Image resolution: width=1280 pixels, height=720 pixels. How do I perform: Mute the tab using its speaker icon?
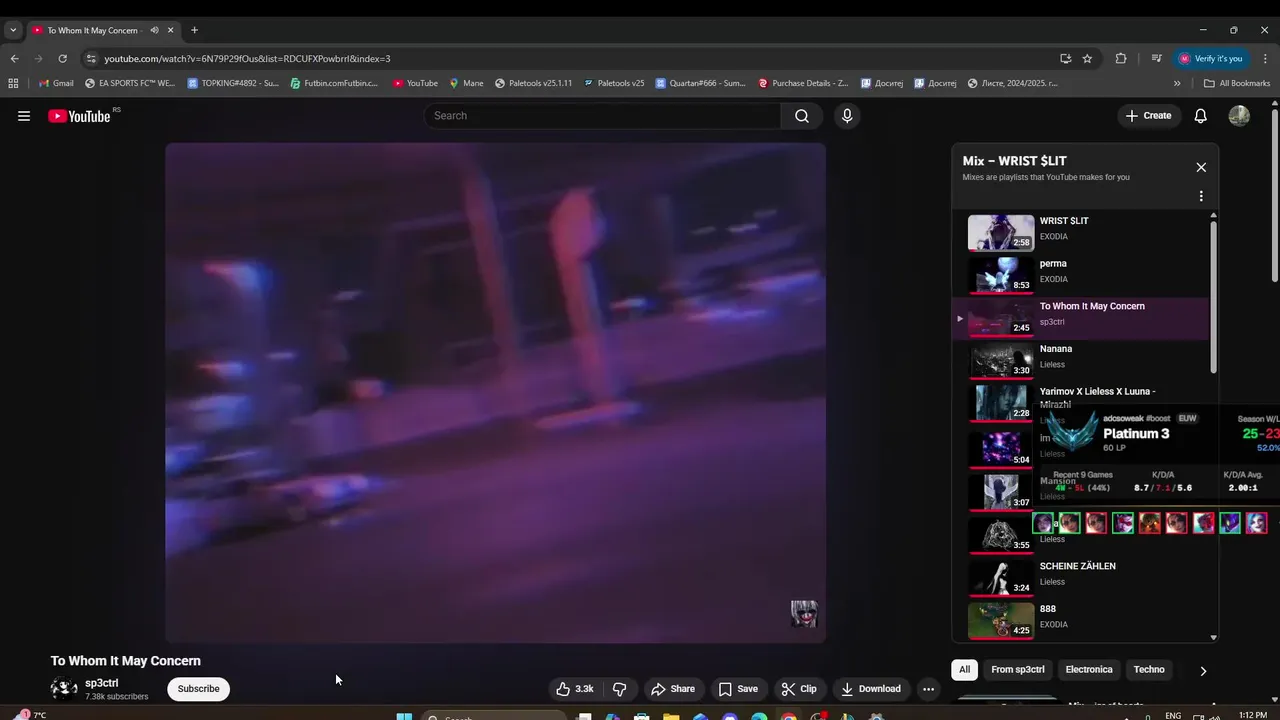click(154, 30)
